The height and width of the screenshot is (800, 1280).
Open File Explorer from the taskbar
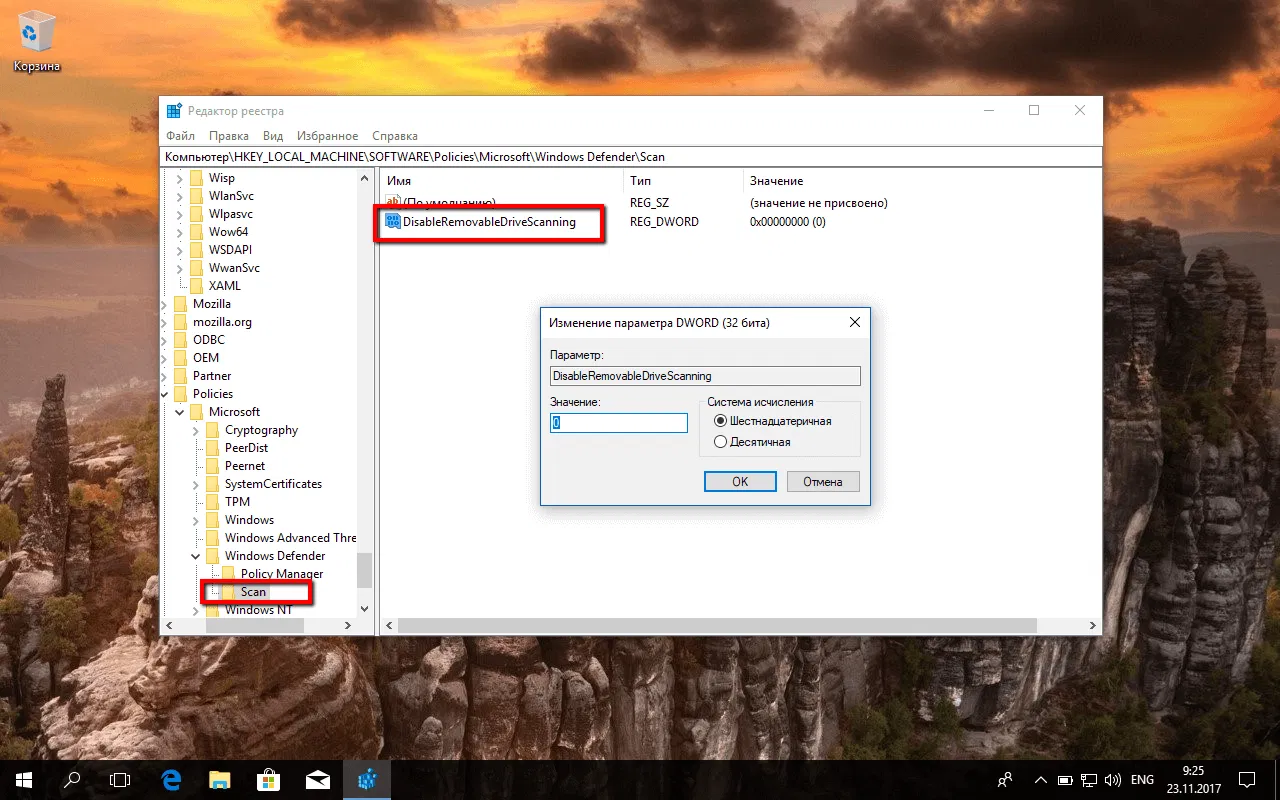(x=219, y=780)
